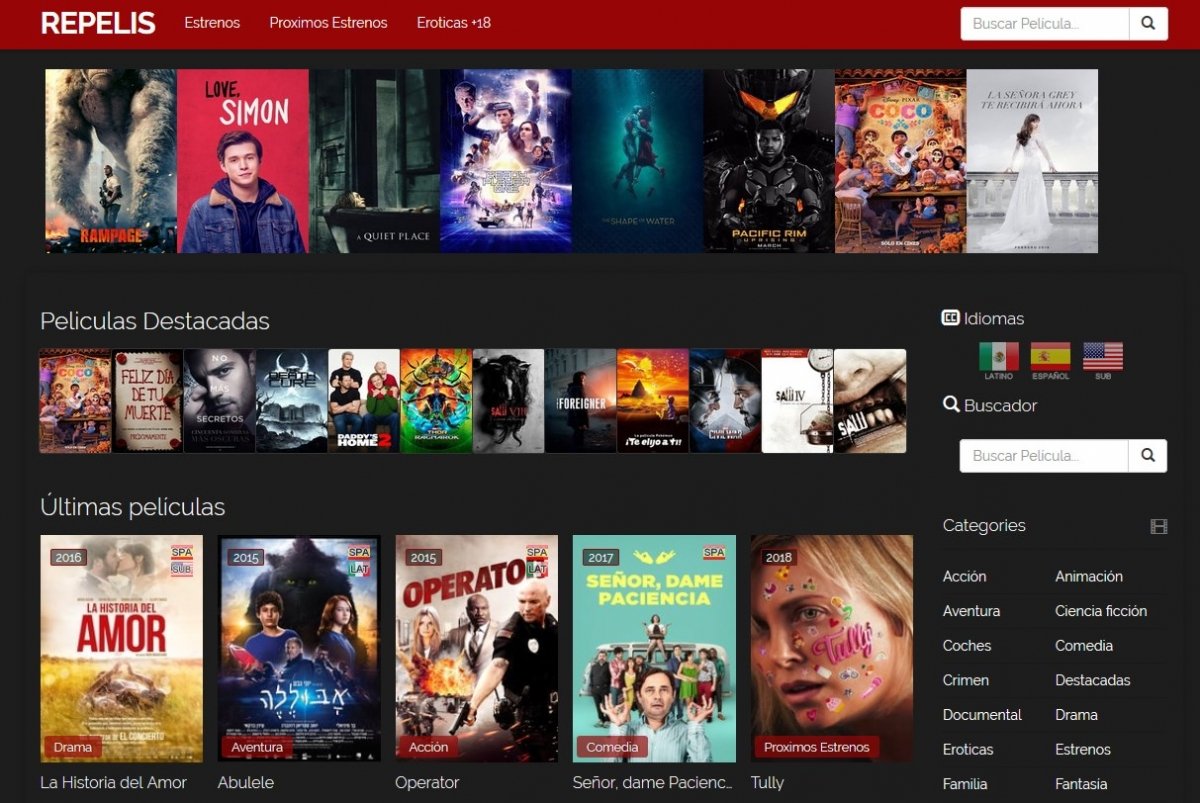Image resolution: width=1200 pixels, height=803 pixels.
Task: Click the Abulele title text
Action: (246, 783)
